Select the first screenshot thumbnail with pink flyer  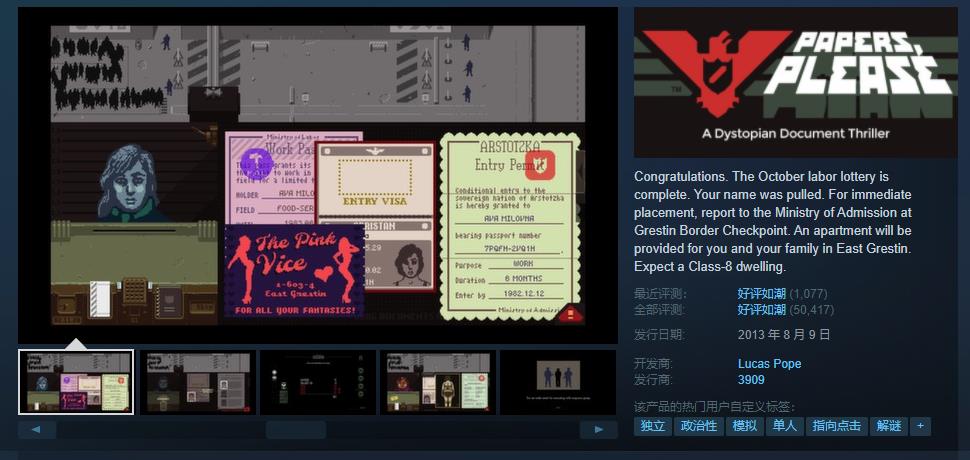click(x=76, y=382)
